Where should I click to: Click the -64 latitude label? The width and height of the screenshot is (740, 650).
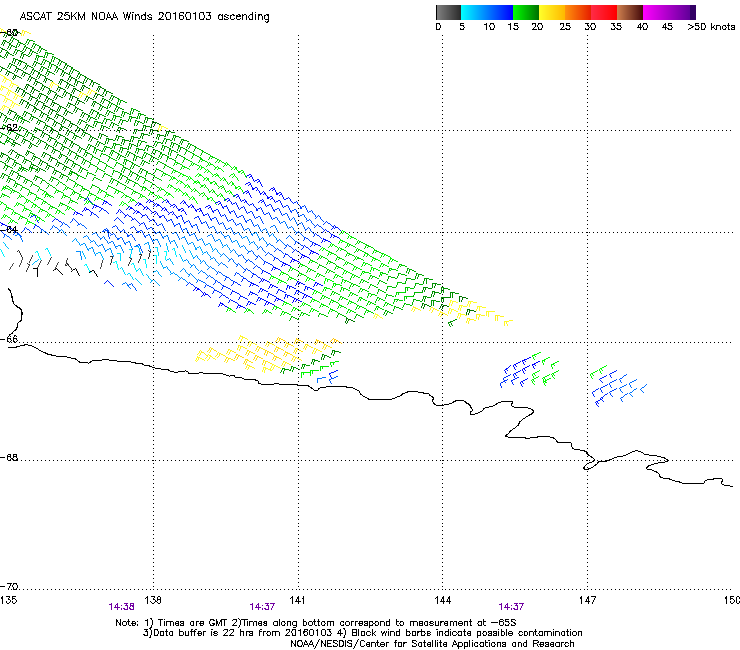click(x=9, y=230)
